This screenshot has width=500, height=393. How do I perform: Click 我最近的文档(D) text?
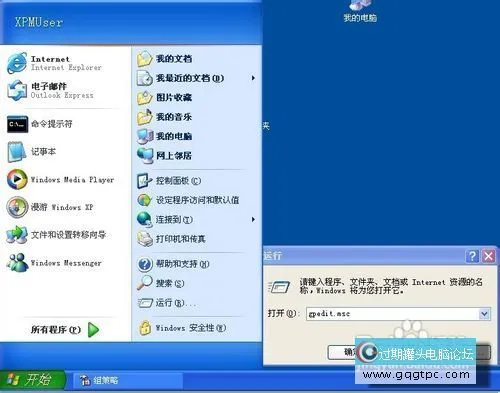coord(190,78)
